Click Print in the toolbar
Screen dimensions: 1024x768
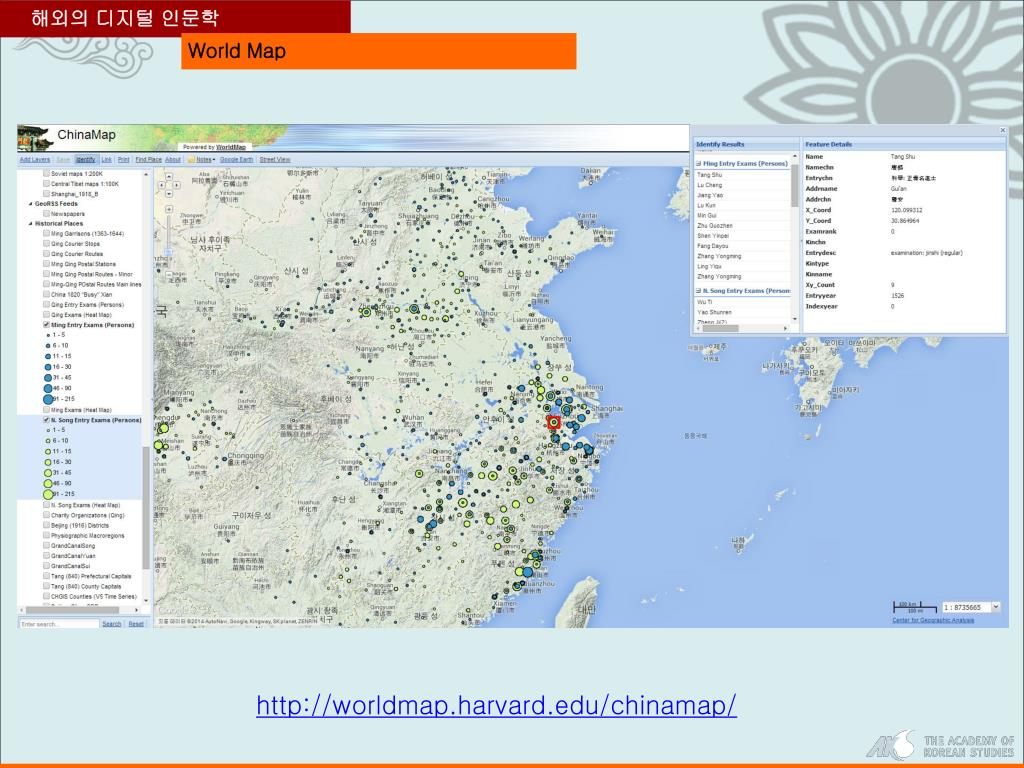pyautogui.click(x=123, y=159)
